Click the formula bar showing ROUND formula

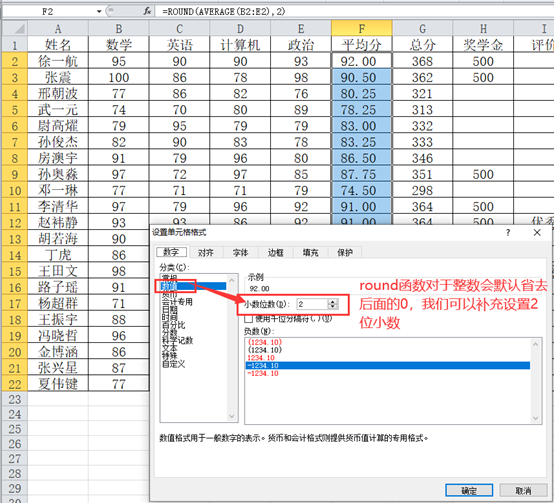(353, 12)
